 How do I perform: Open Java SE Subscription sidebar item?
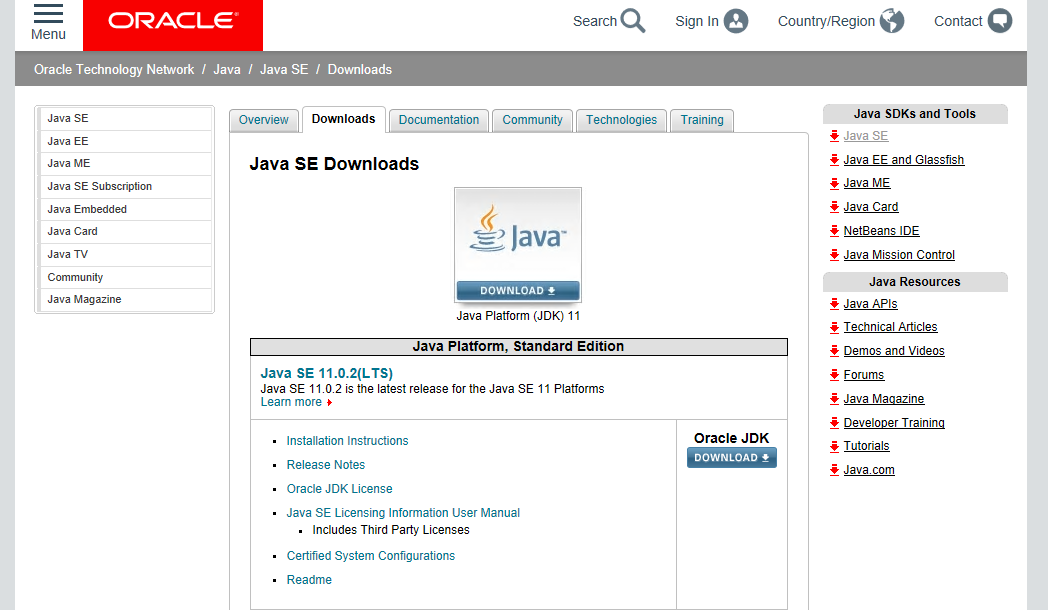click(x=125, y=186)
